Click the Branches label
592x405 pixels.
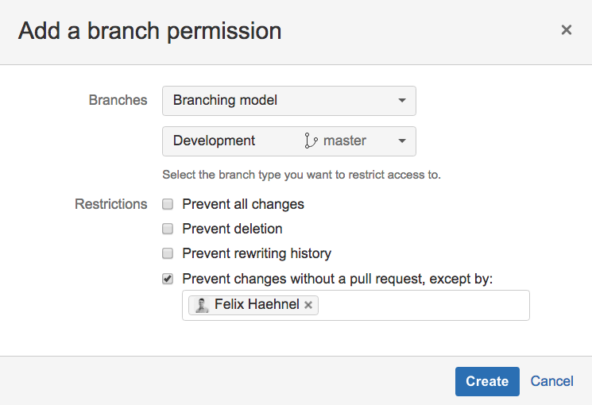click(118, 100)
